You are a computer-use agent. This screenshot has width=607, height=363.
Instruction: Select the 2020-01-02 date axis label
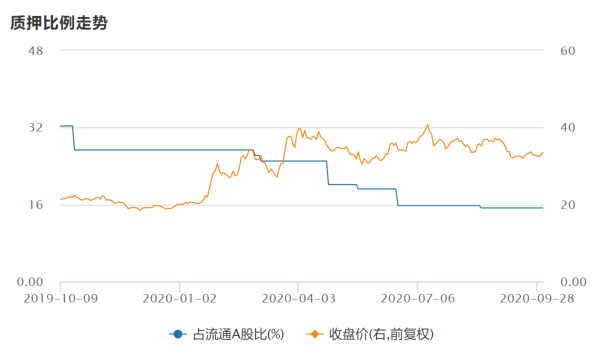(180, 299)
